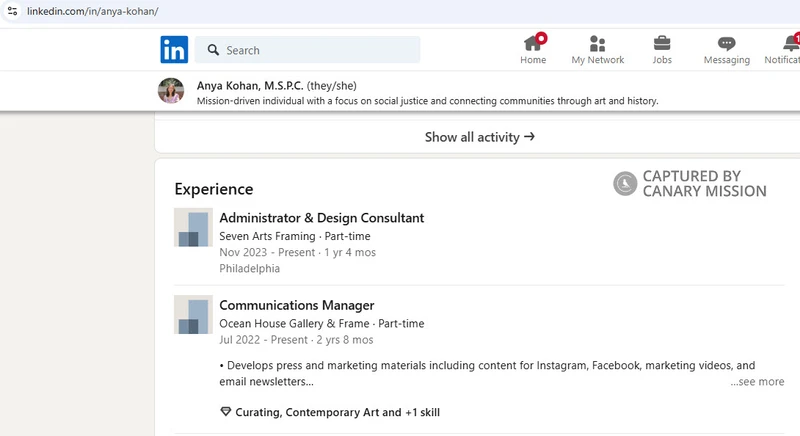This screenshot has width=800, height=436.
Task: Open My Network icon
Action: pyautogui.click(x=597, y=44)
